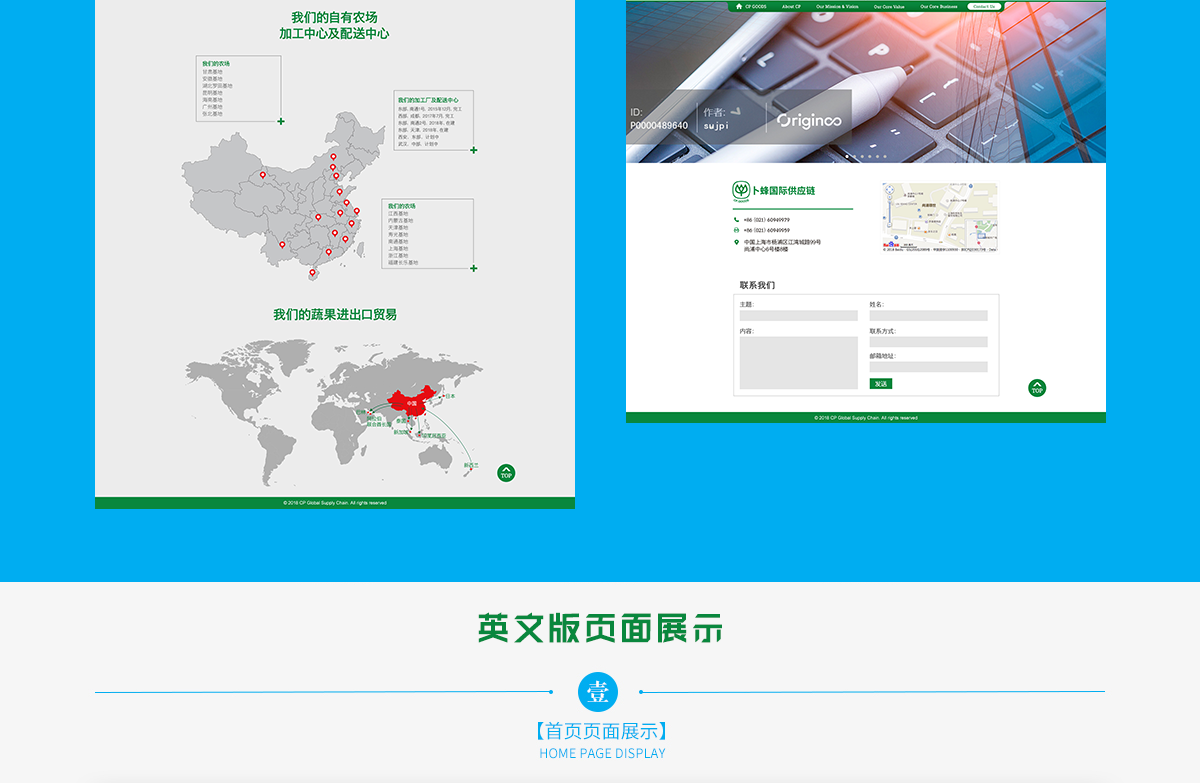
Task: Click the red pin on Hainan island
Action: click(312, 272)
